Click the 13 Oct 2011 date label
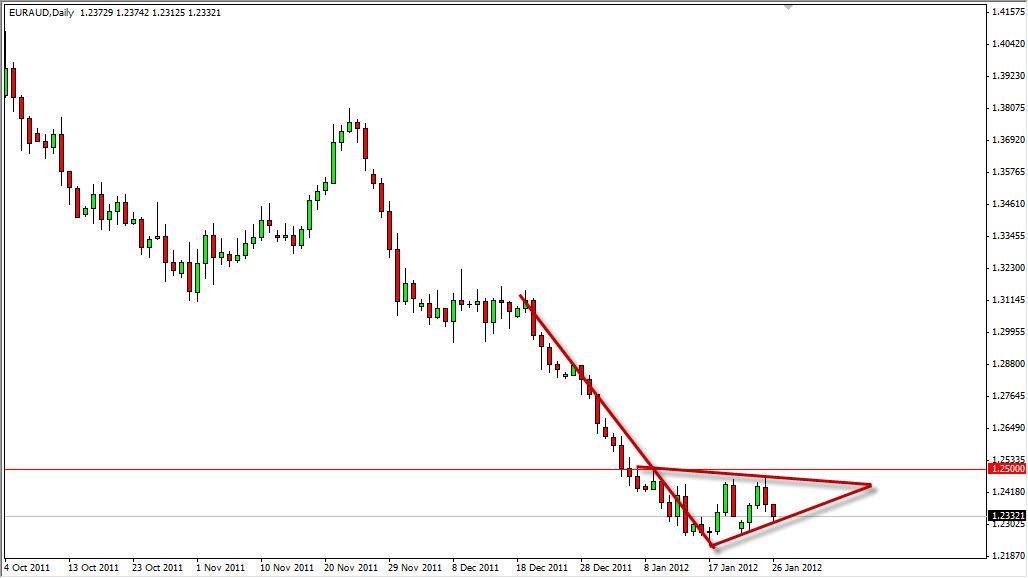The width and height of the screenshot is (1028, 578). [94, 568]
